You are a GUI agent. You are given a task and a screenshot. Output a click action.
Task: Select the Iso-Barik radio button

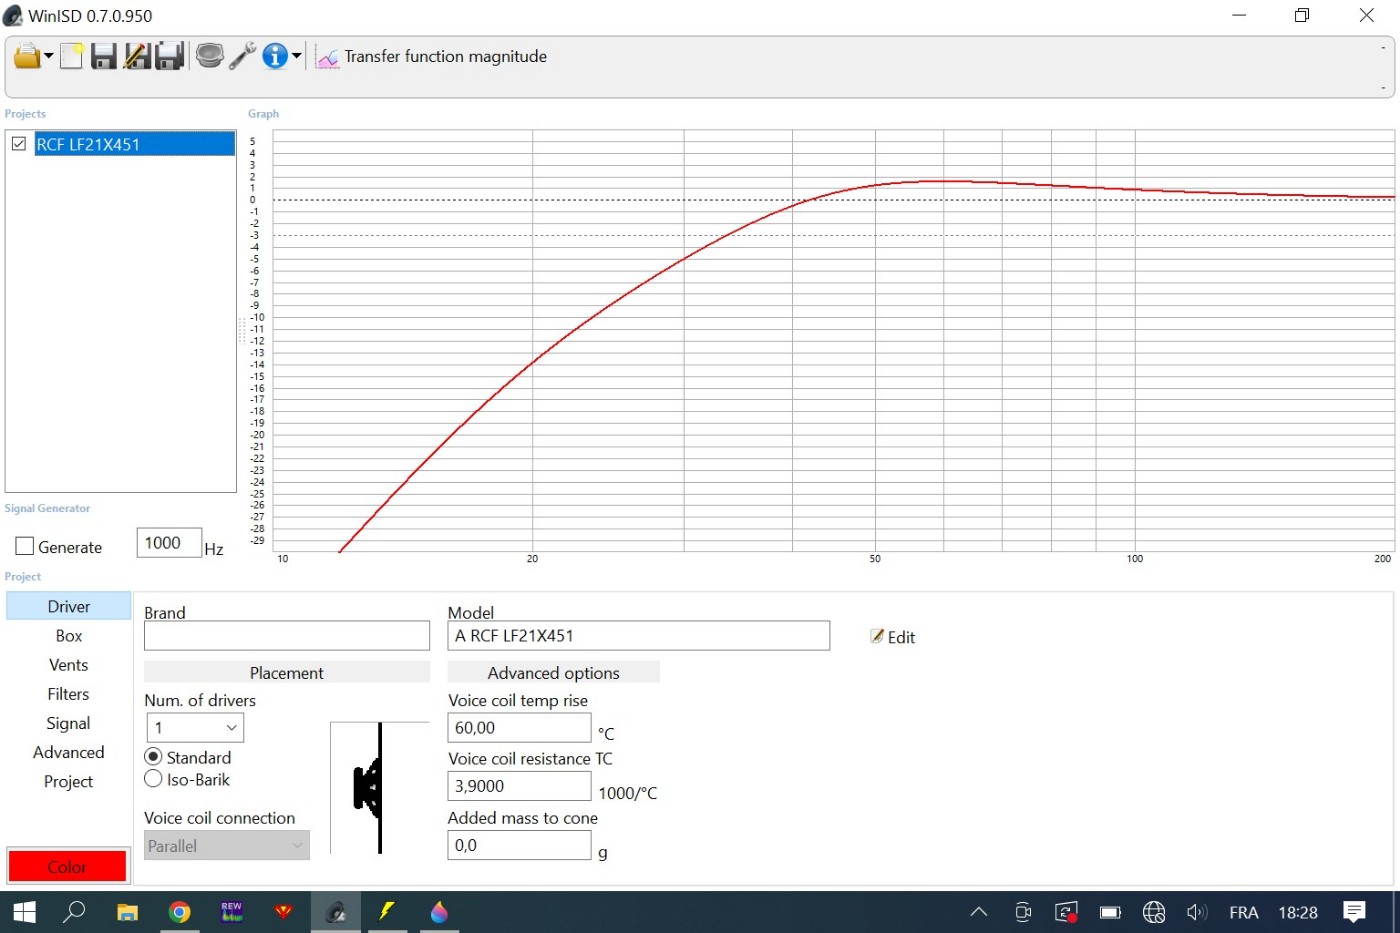pos(154,779)
